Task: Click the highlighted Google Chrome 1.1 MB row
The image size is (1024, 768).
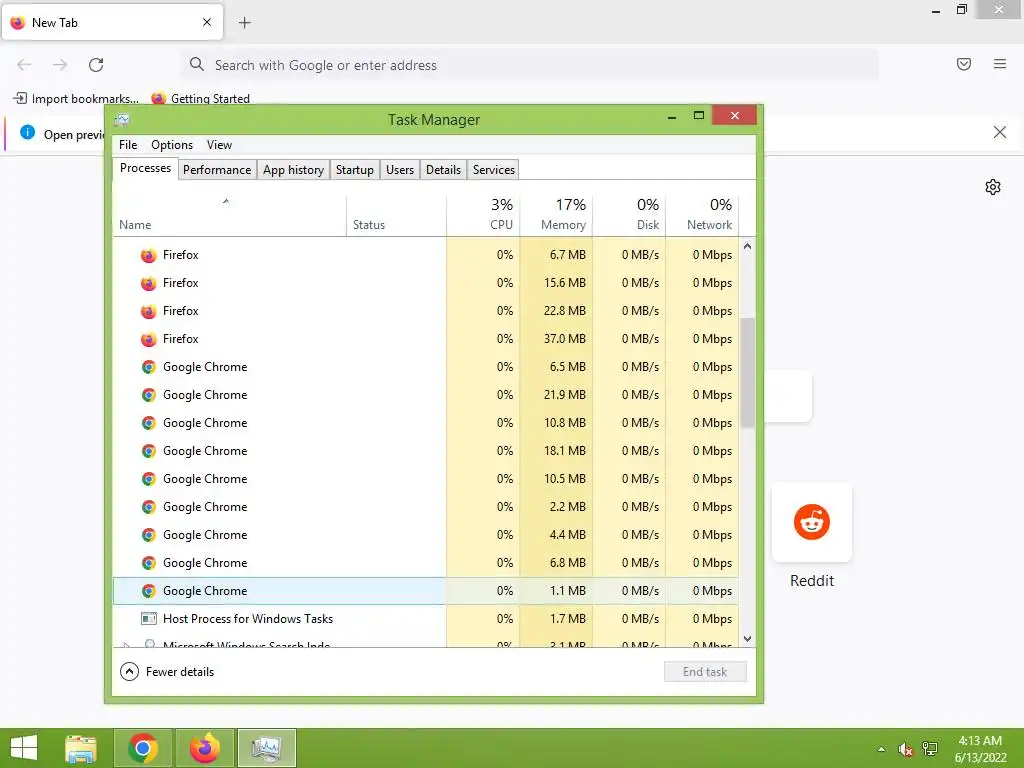Action: point(426,591)
